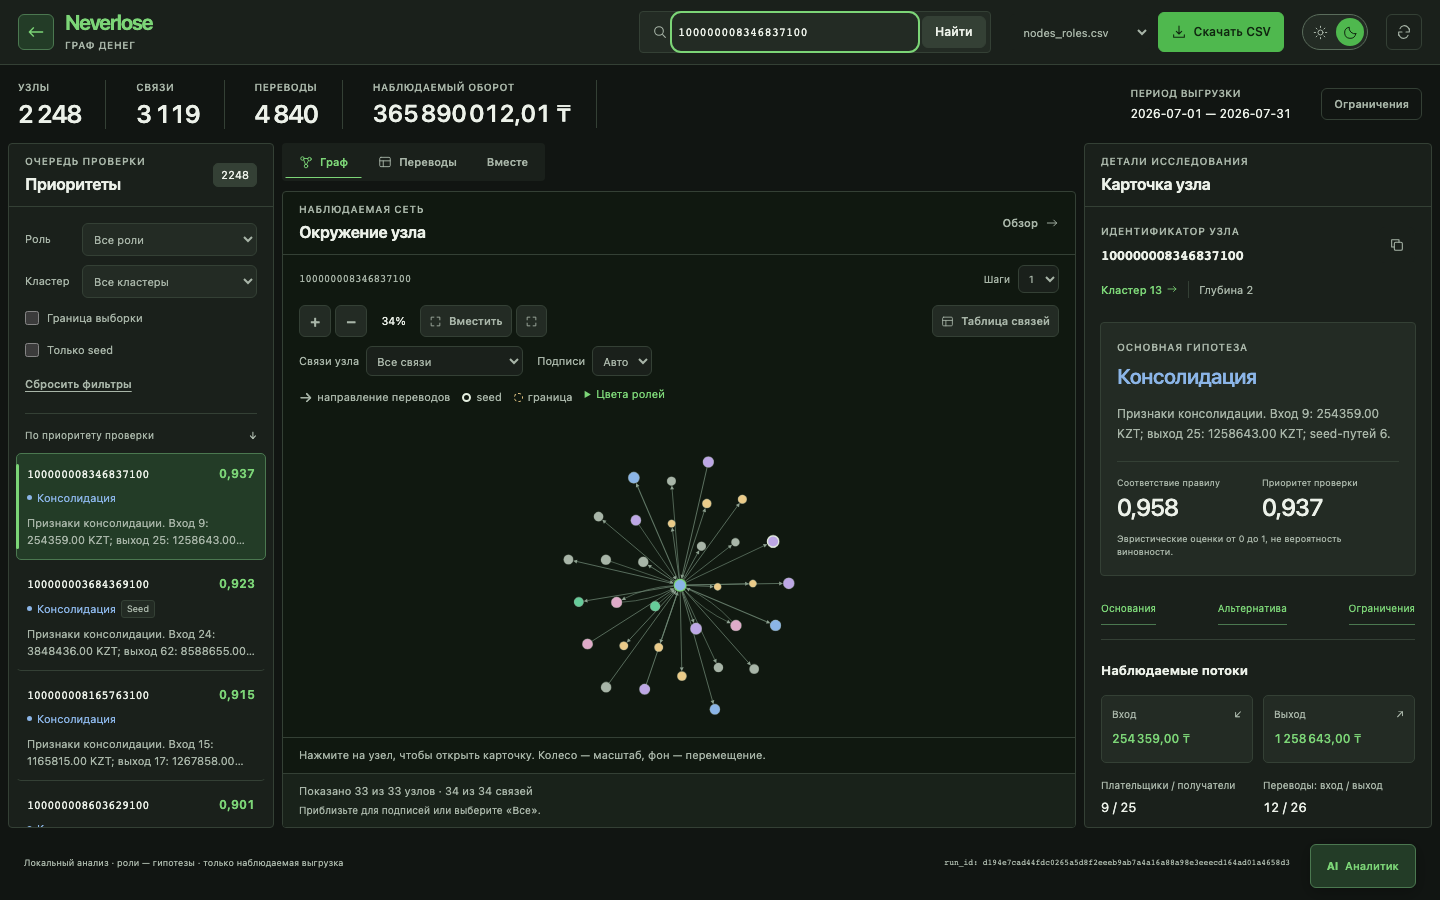This screenshot has width=1440, height=900.
Task: Click the refresh icon at top right
Action: 1404,32
